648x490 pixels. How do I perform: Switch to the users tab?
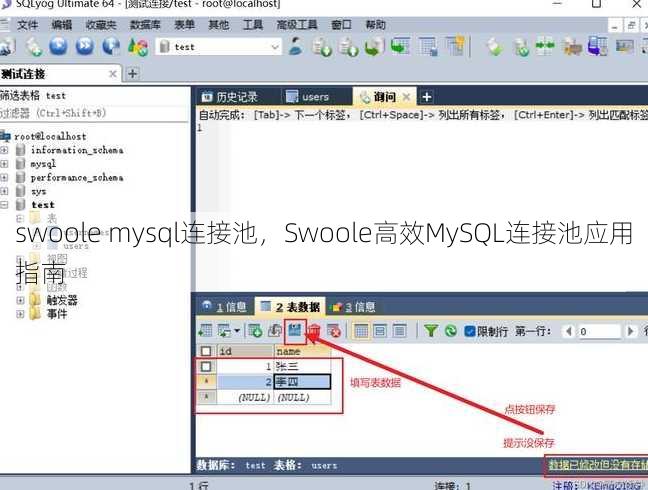pos(308,97)
